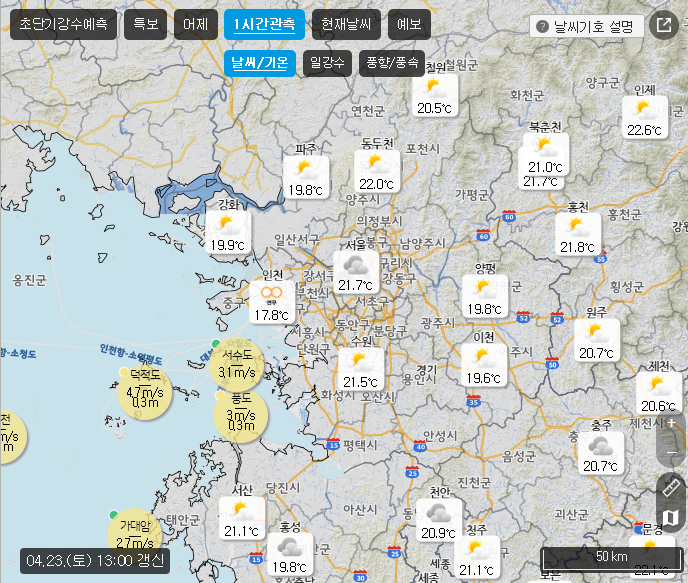Click the 청주 weather card 21.1℃
The height and width of the screenshot is (583, 688).
[x=477, y=558]
